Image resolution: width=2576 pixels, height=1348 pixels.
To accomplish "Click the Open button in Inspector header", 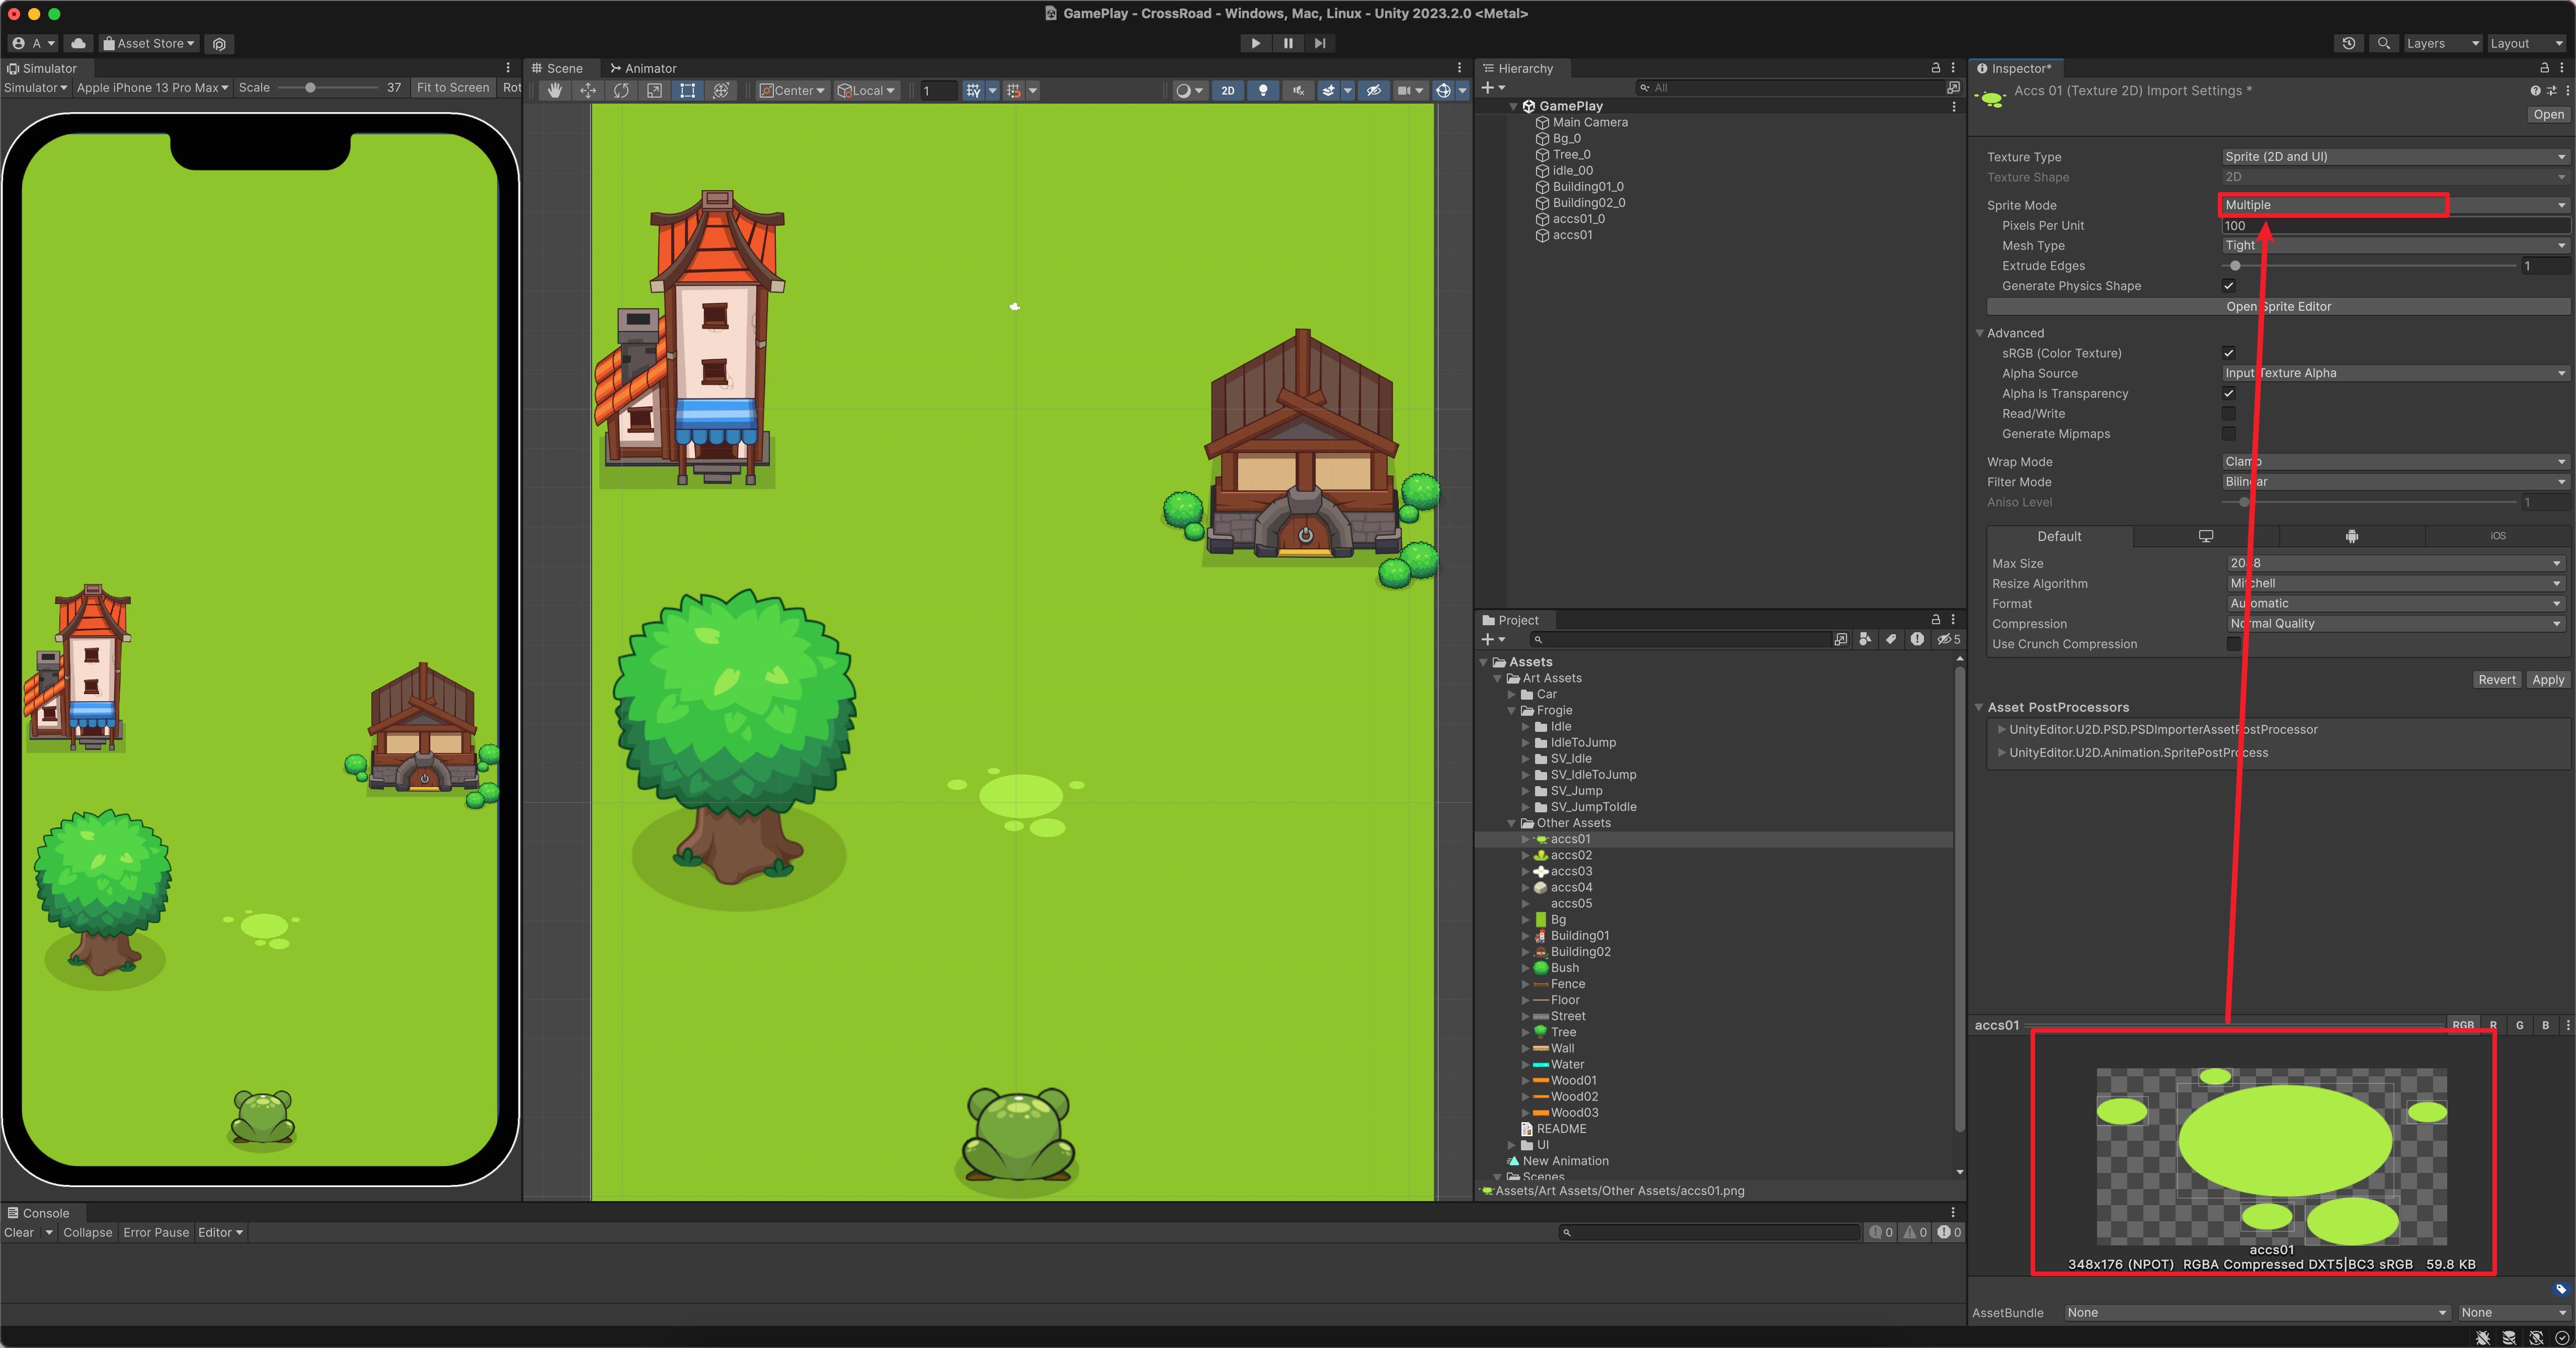I will 2549,114.
